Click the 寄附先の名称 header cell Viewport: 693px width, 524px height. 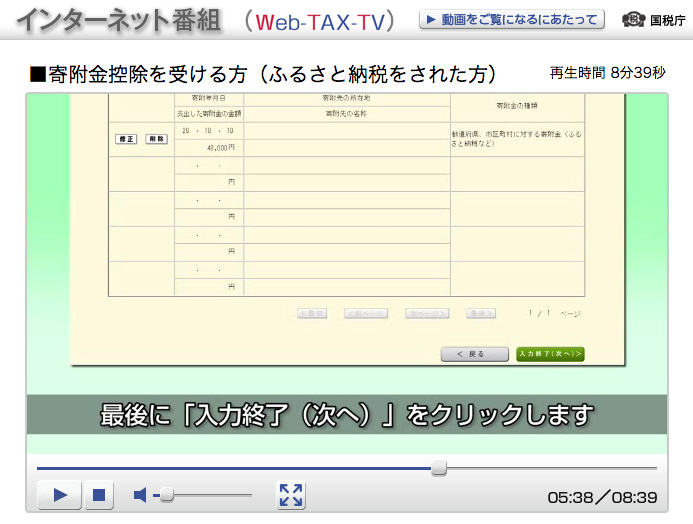(x=346, y=114)
